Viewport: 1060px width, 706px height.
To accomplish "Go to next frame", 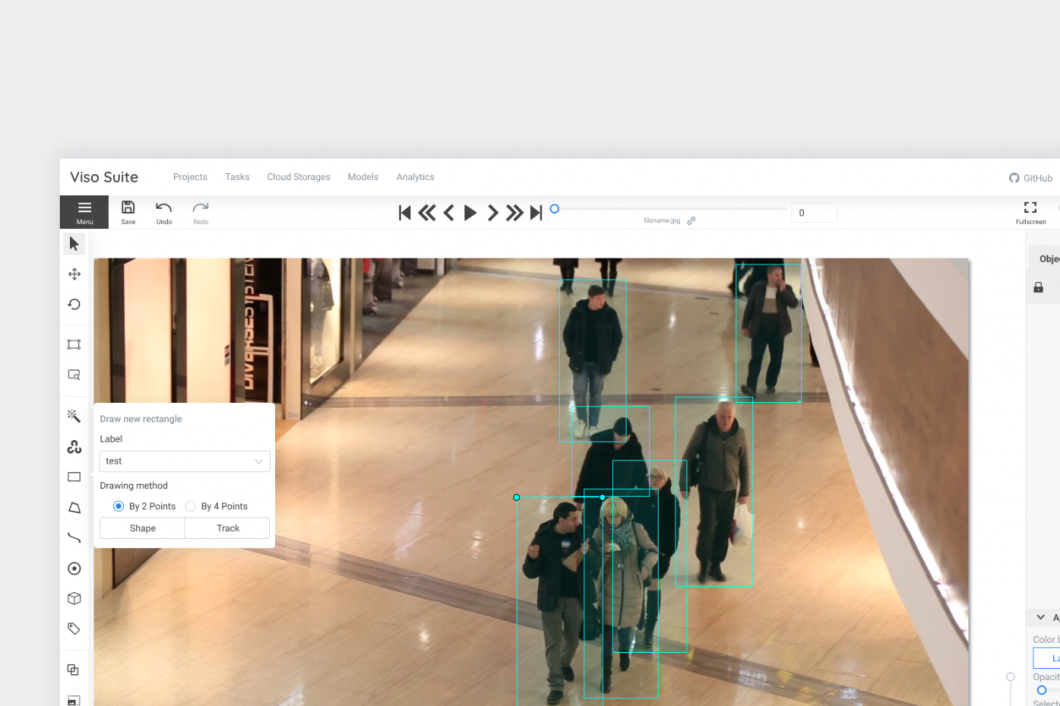I will tap(493, 213).
